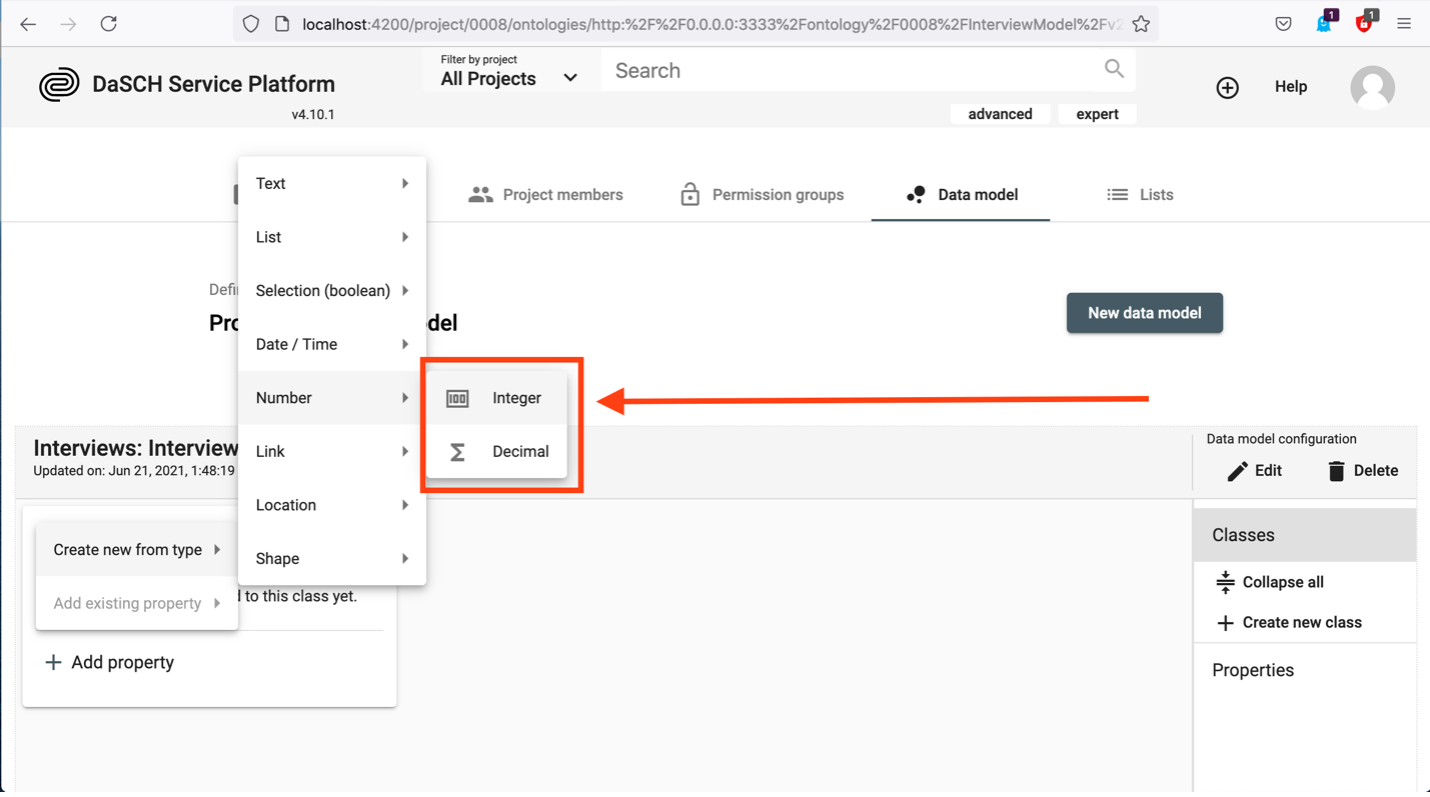Expand the Text submenu
1430x797 pixels.
pyautogui.click(x=331, y=184)
